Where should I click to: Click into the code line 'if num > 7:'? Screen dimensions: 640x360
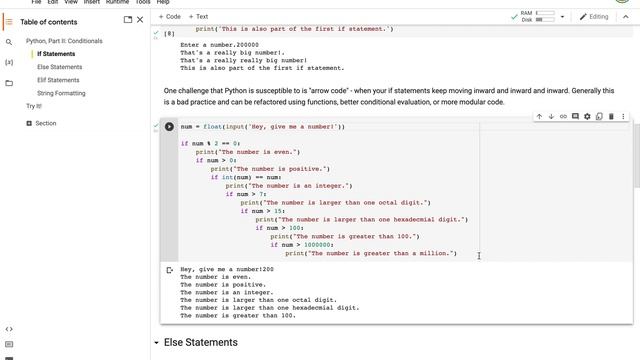click(246, 194)
